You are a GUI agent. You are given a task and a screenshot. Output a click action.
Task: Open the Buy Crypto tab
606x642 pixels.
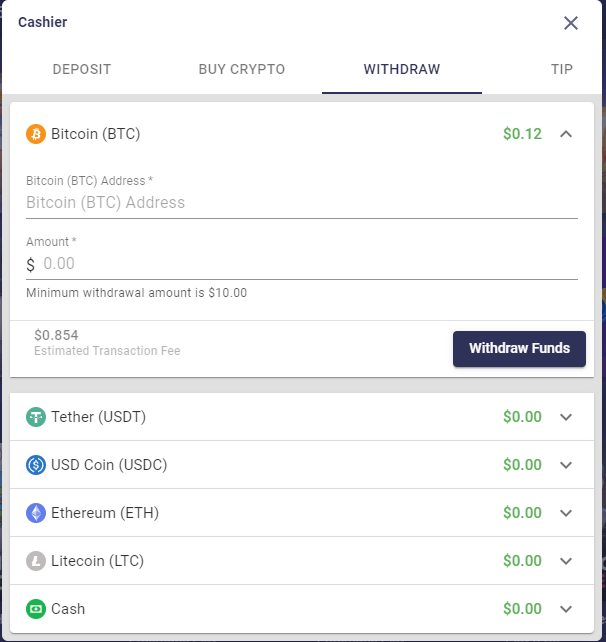tap(242, 69)
